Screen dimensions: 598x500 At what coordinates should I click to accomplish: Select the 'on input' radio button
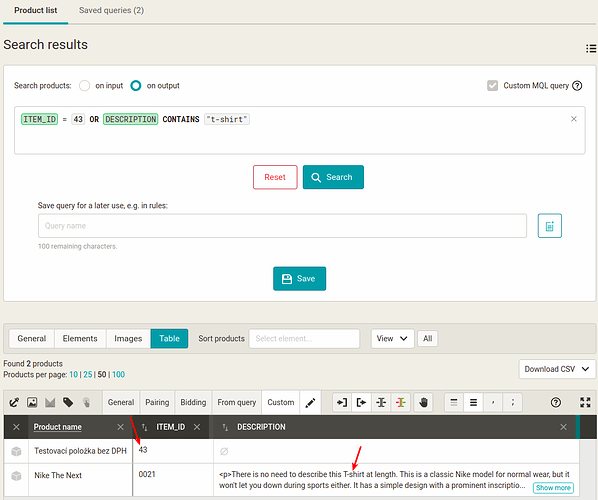[x=84, y=86]
